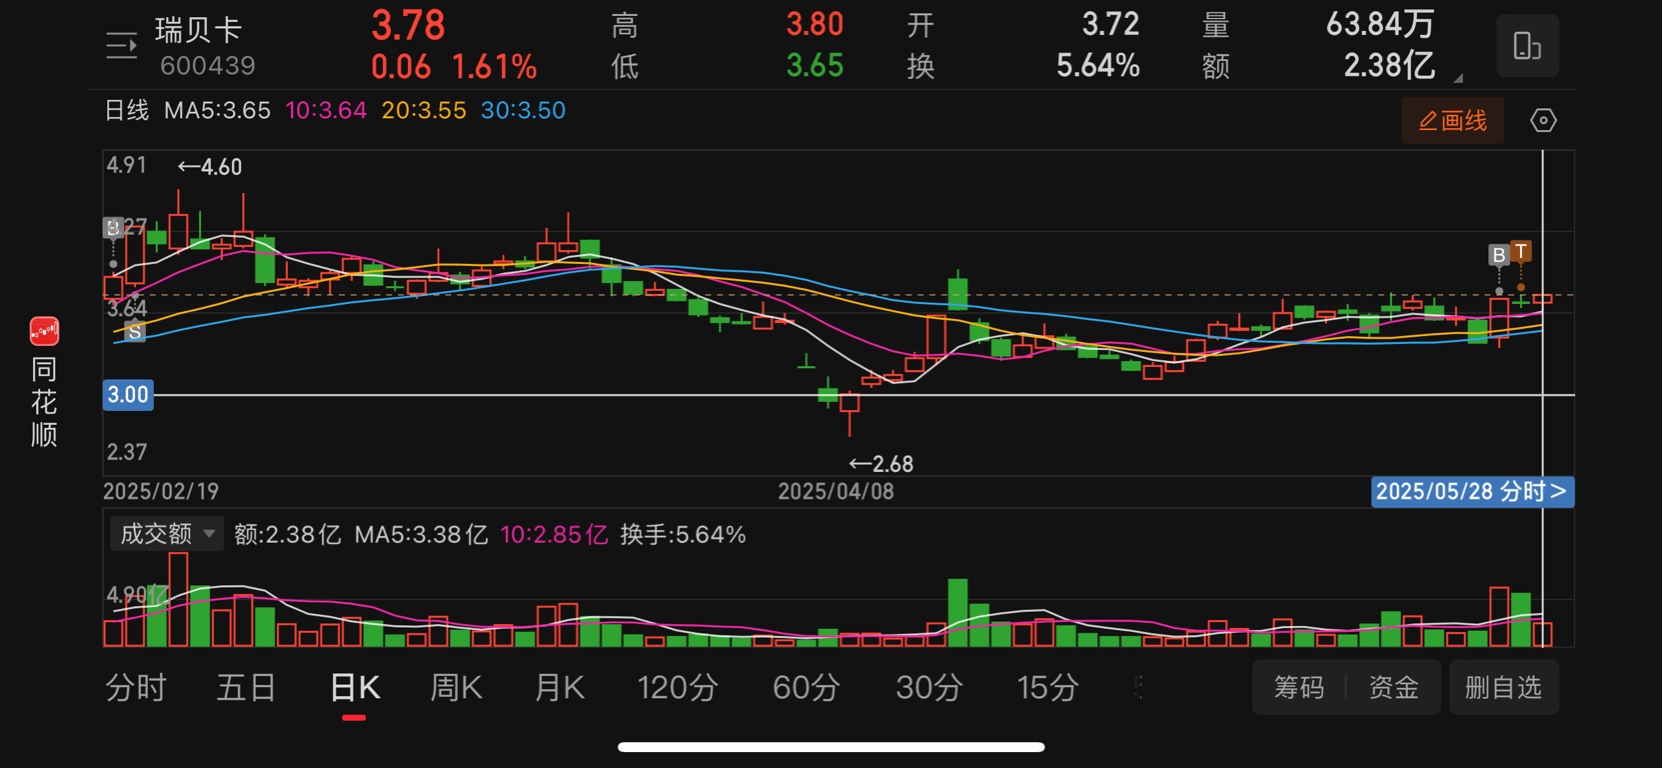This screenshot has height=768, width=1663.
Task: Switch to 月K tab
Action: pyautogui.click(x=560, y=688)
